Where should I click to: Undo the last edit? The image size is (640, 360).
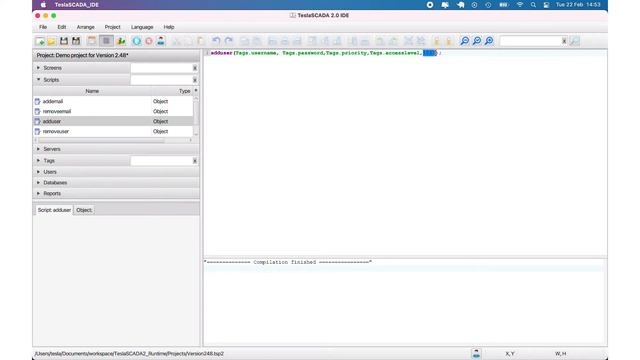[x=216, y=41]
